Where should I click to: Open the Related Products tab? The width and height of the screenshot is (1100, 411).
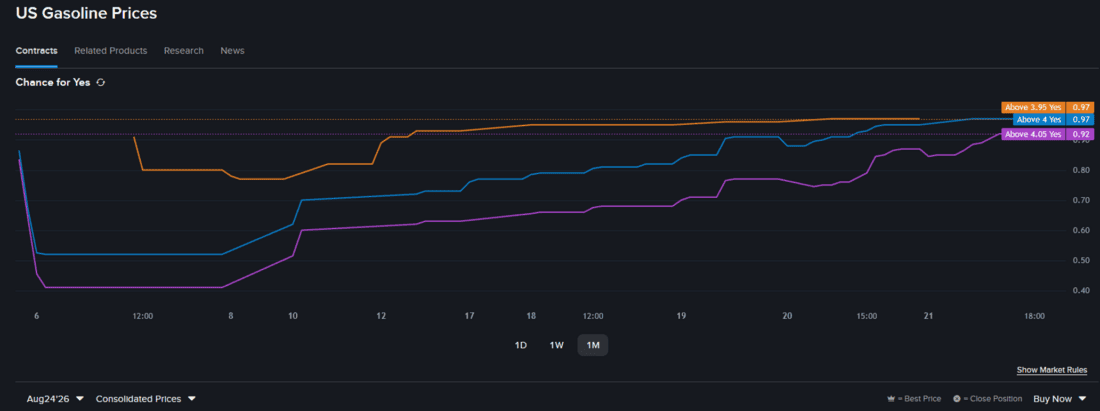111,50
